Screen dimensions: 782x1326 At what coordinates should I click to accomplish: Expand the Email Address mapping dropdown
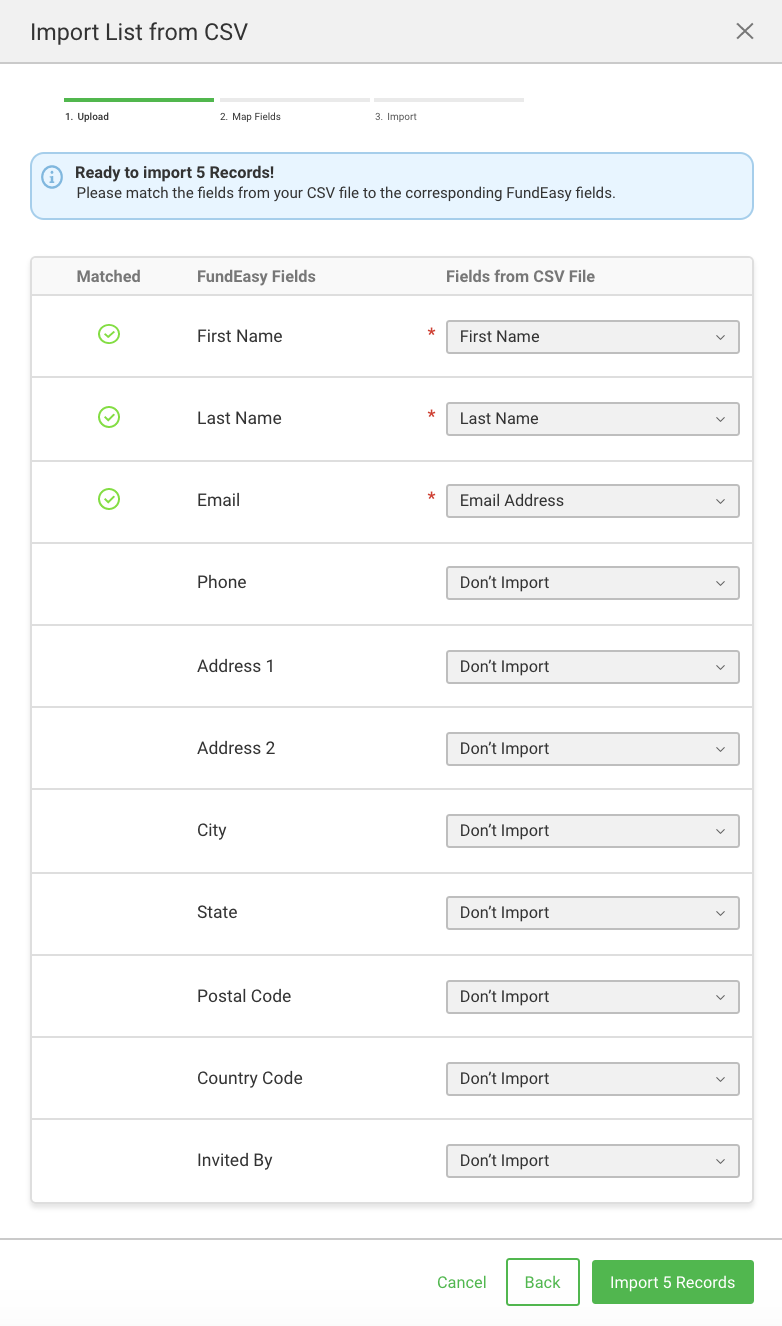pos(592,501)
